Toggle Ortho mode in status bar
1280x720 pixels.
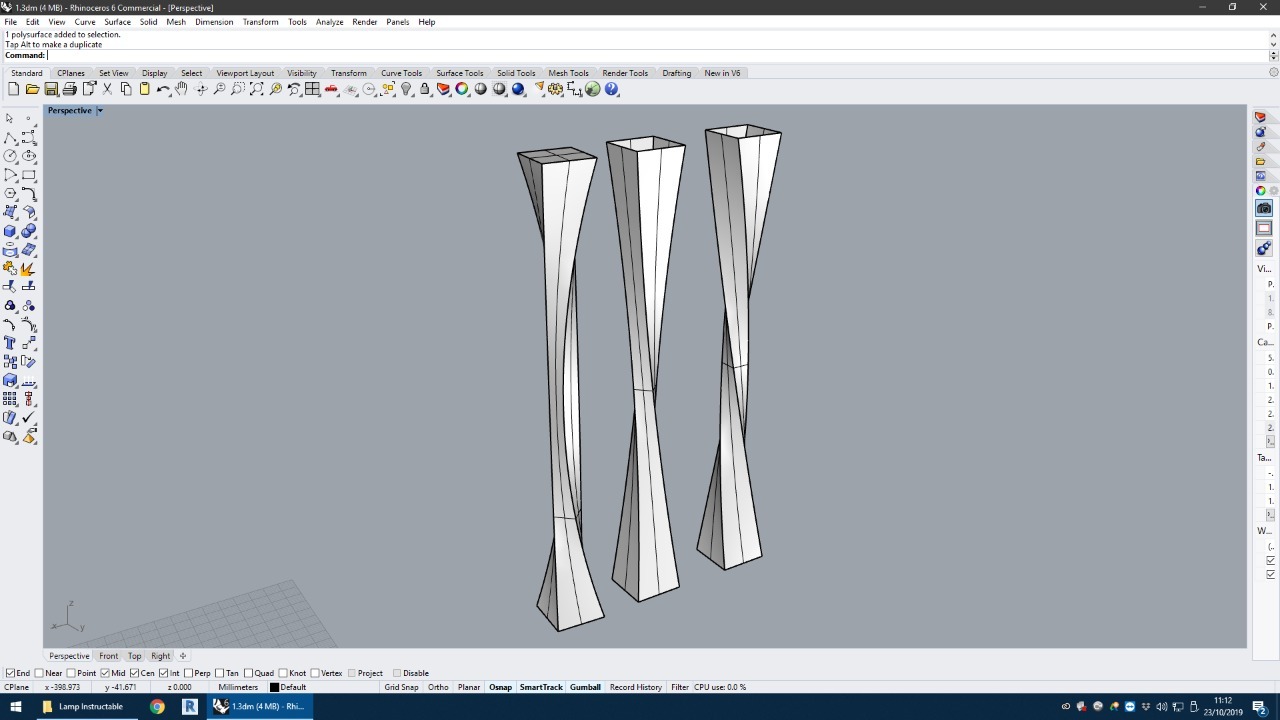(438, 687)
